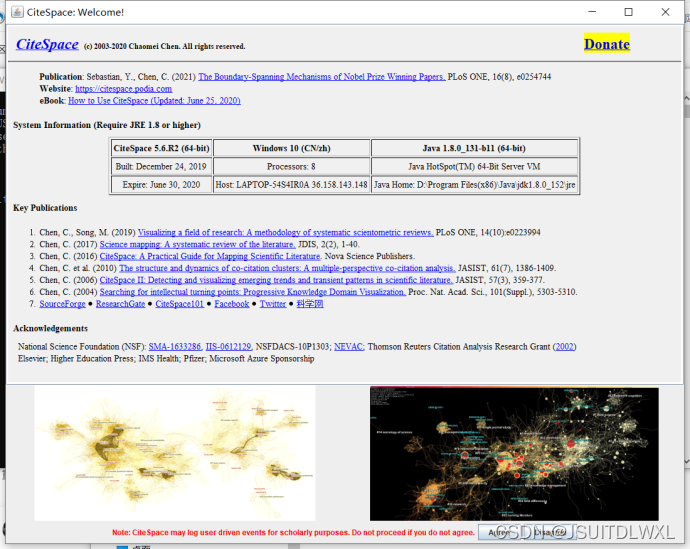Select the Host: LAPTOP-54S4IR0A cell
Viewport: 690px width, 549px height.
pos(291,185)
